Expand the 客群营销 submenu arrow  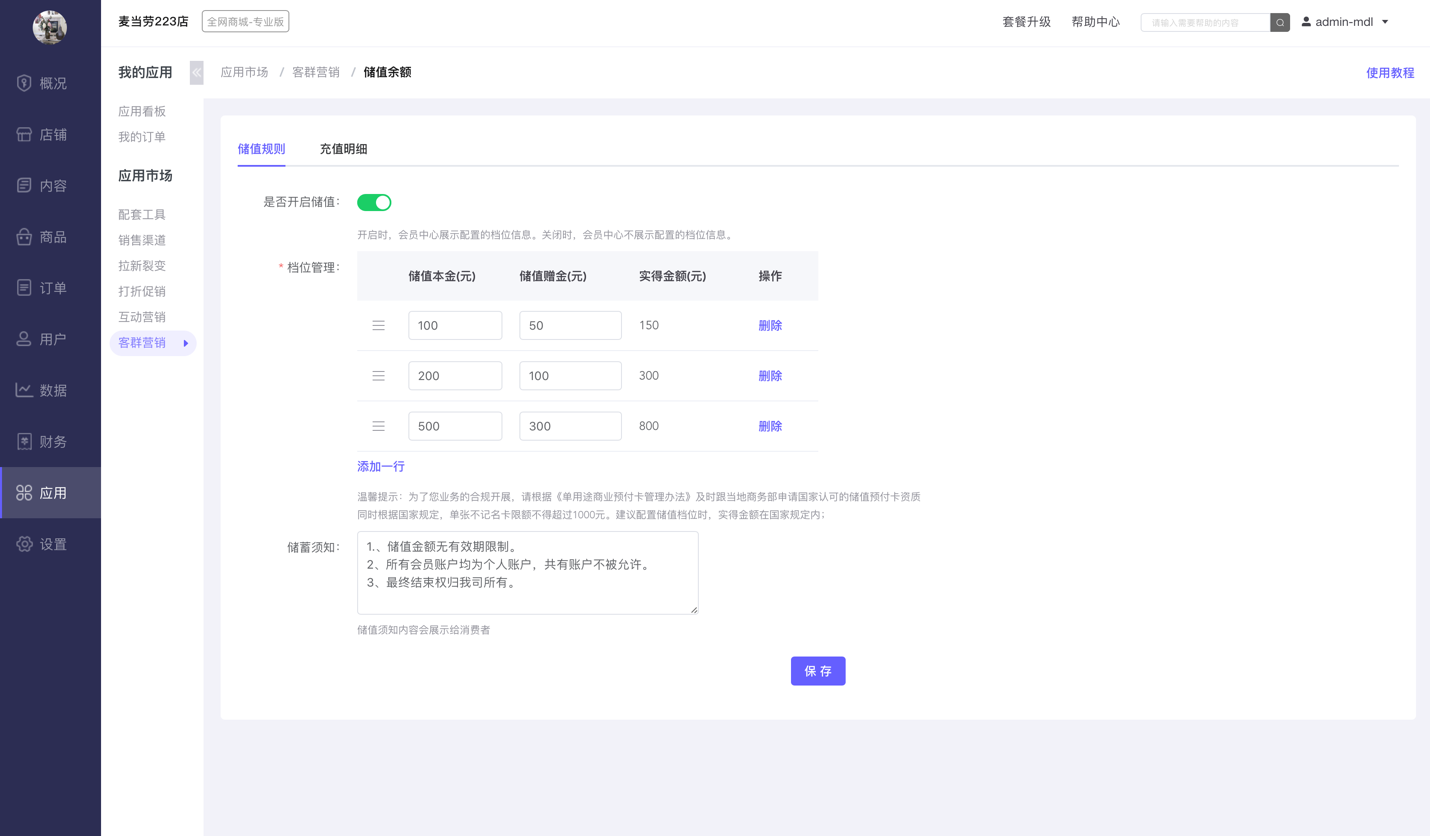(x=186, y=343)
